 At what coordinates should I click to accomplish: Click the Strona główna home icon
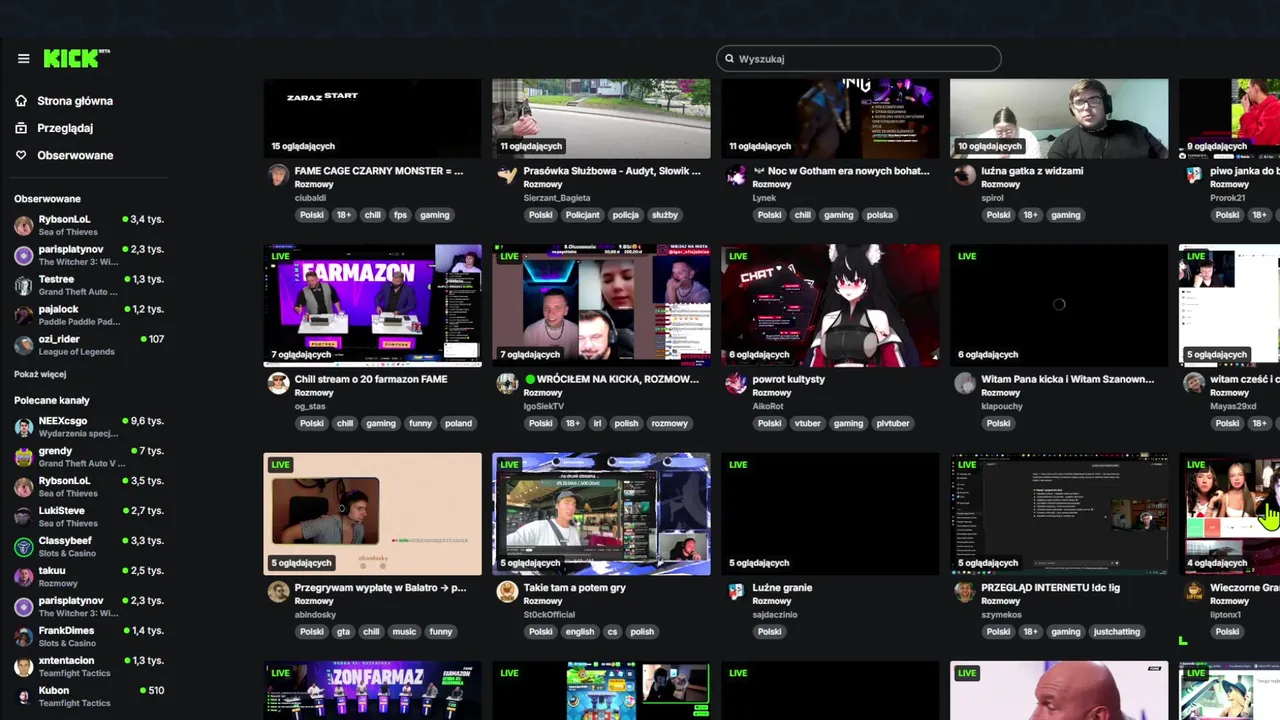coord(21,101)
